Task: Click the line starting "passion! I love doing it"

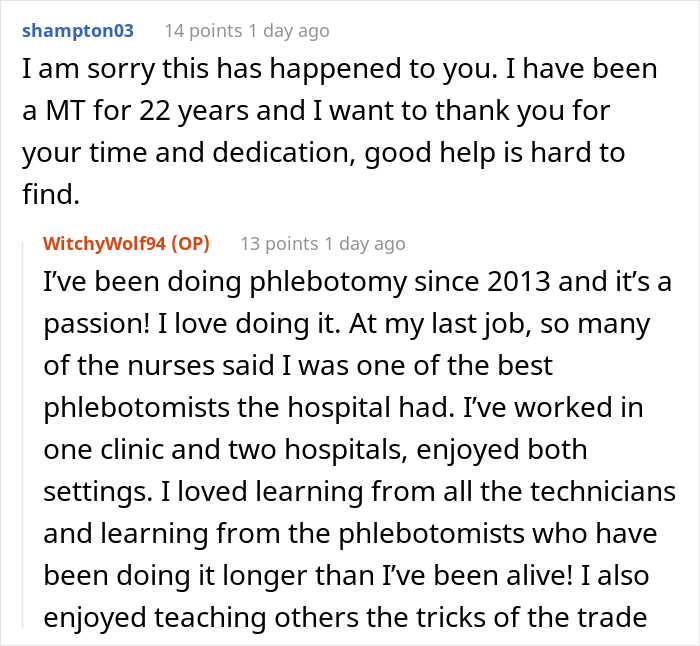Action: (x=347, y=325)
